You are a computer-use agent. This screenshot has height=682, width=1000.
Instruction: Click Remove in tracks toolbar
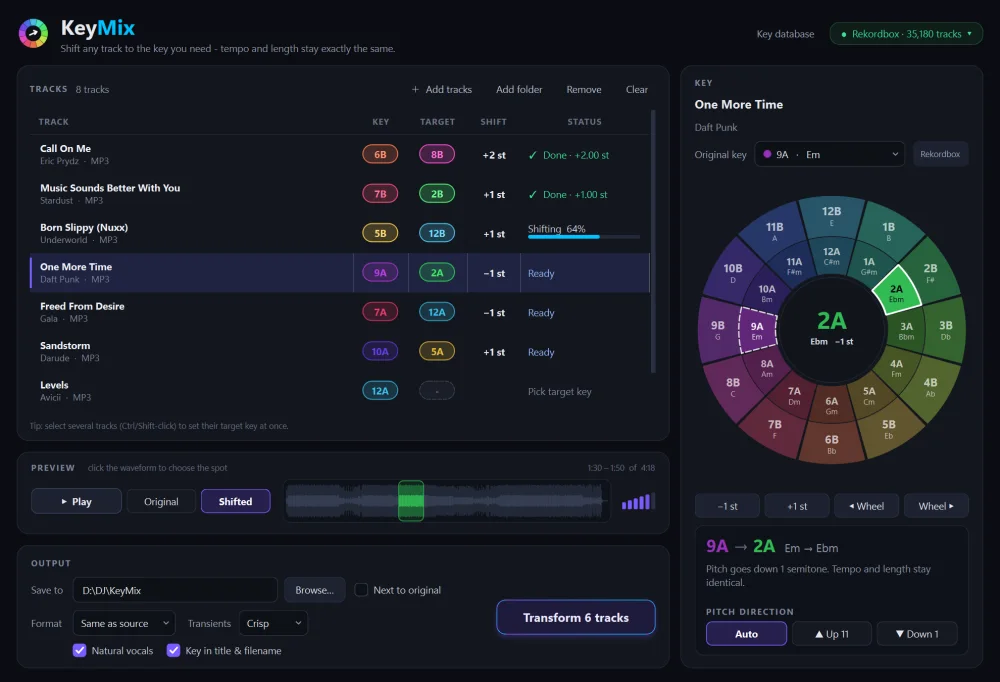[584, 89]
